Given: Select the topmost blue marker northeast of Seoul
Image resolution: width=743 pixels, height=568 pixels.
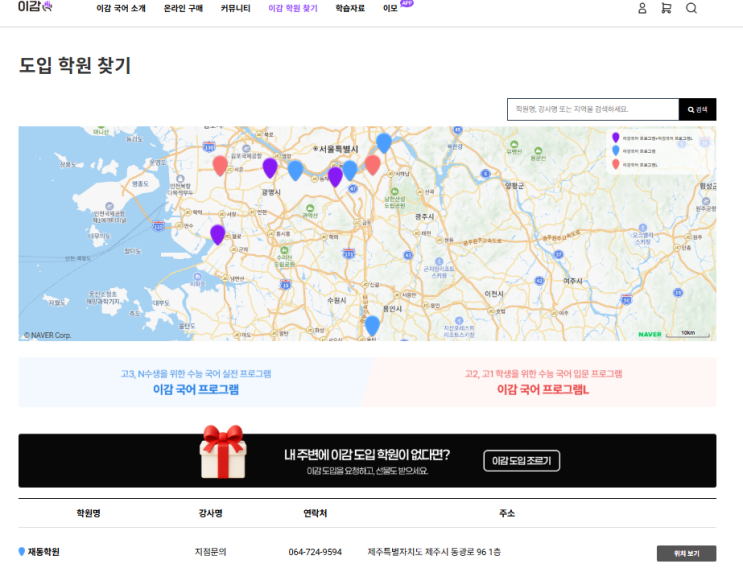Looking at the screenshot, I should tap(384, 143).
